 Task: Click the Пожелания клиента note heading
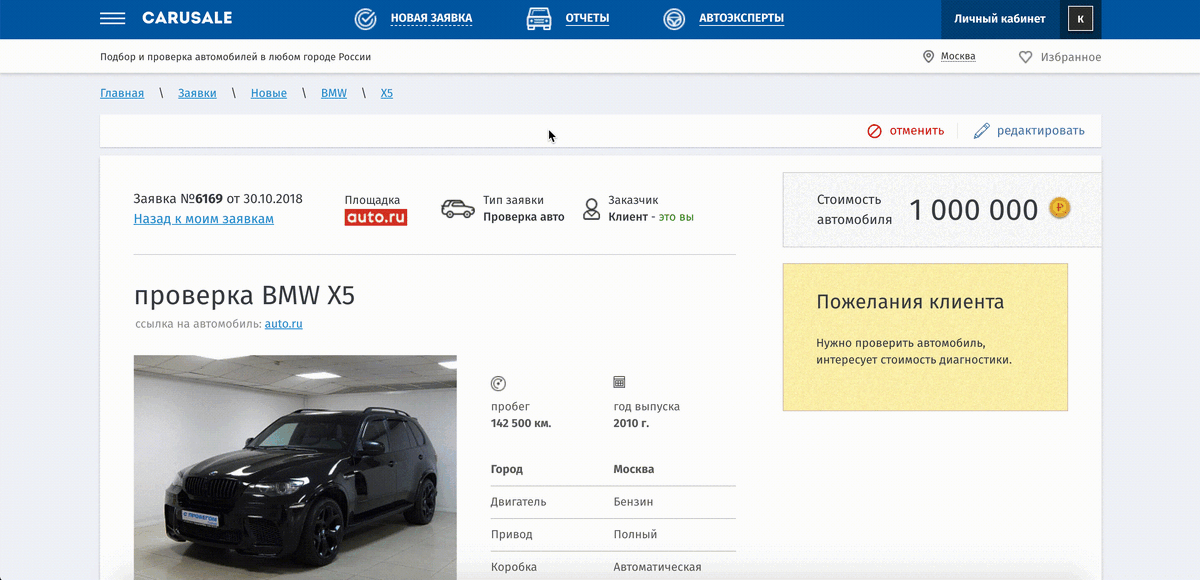click(910, 302)
